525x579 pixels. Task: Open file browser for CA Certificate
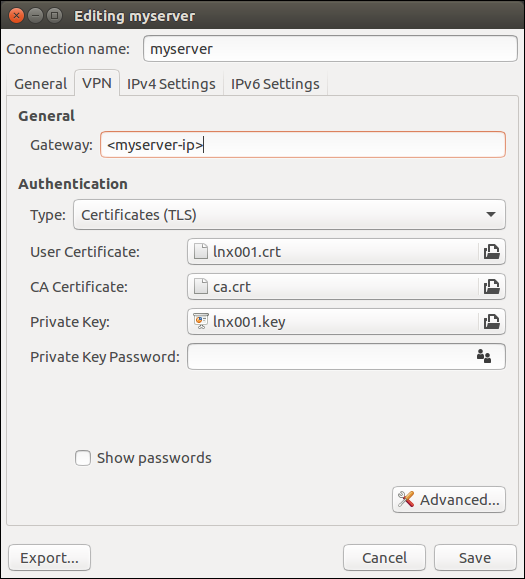[x=491, y=287]
